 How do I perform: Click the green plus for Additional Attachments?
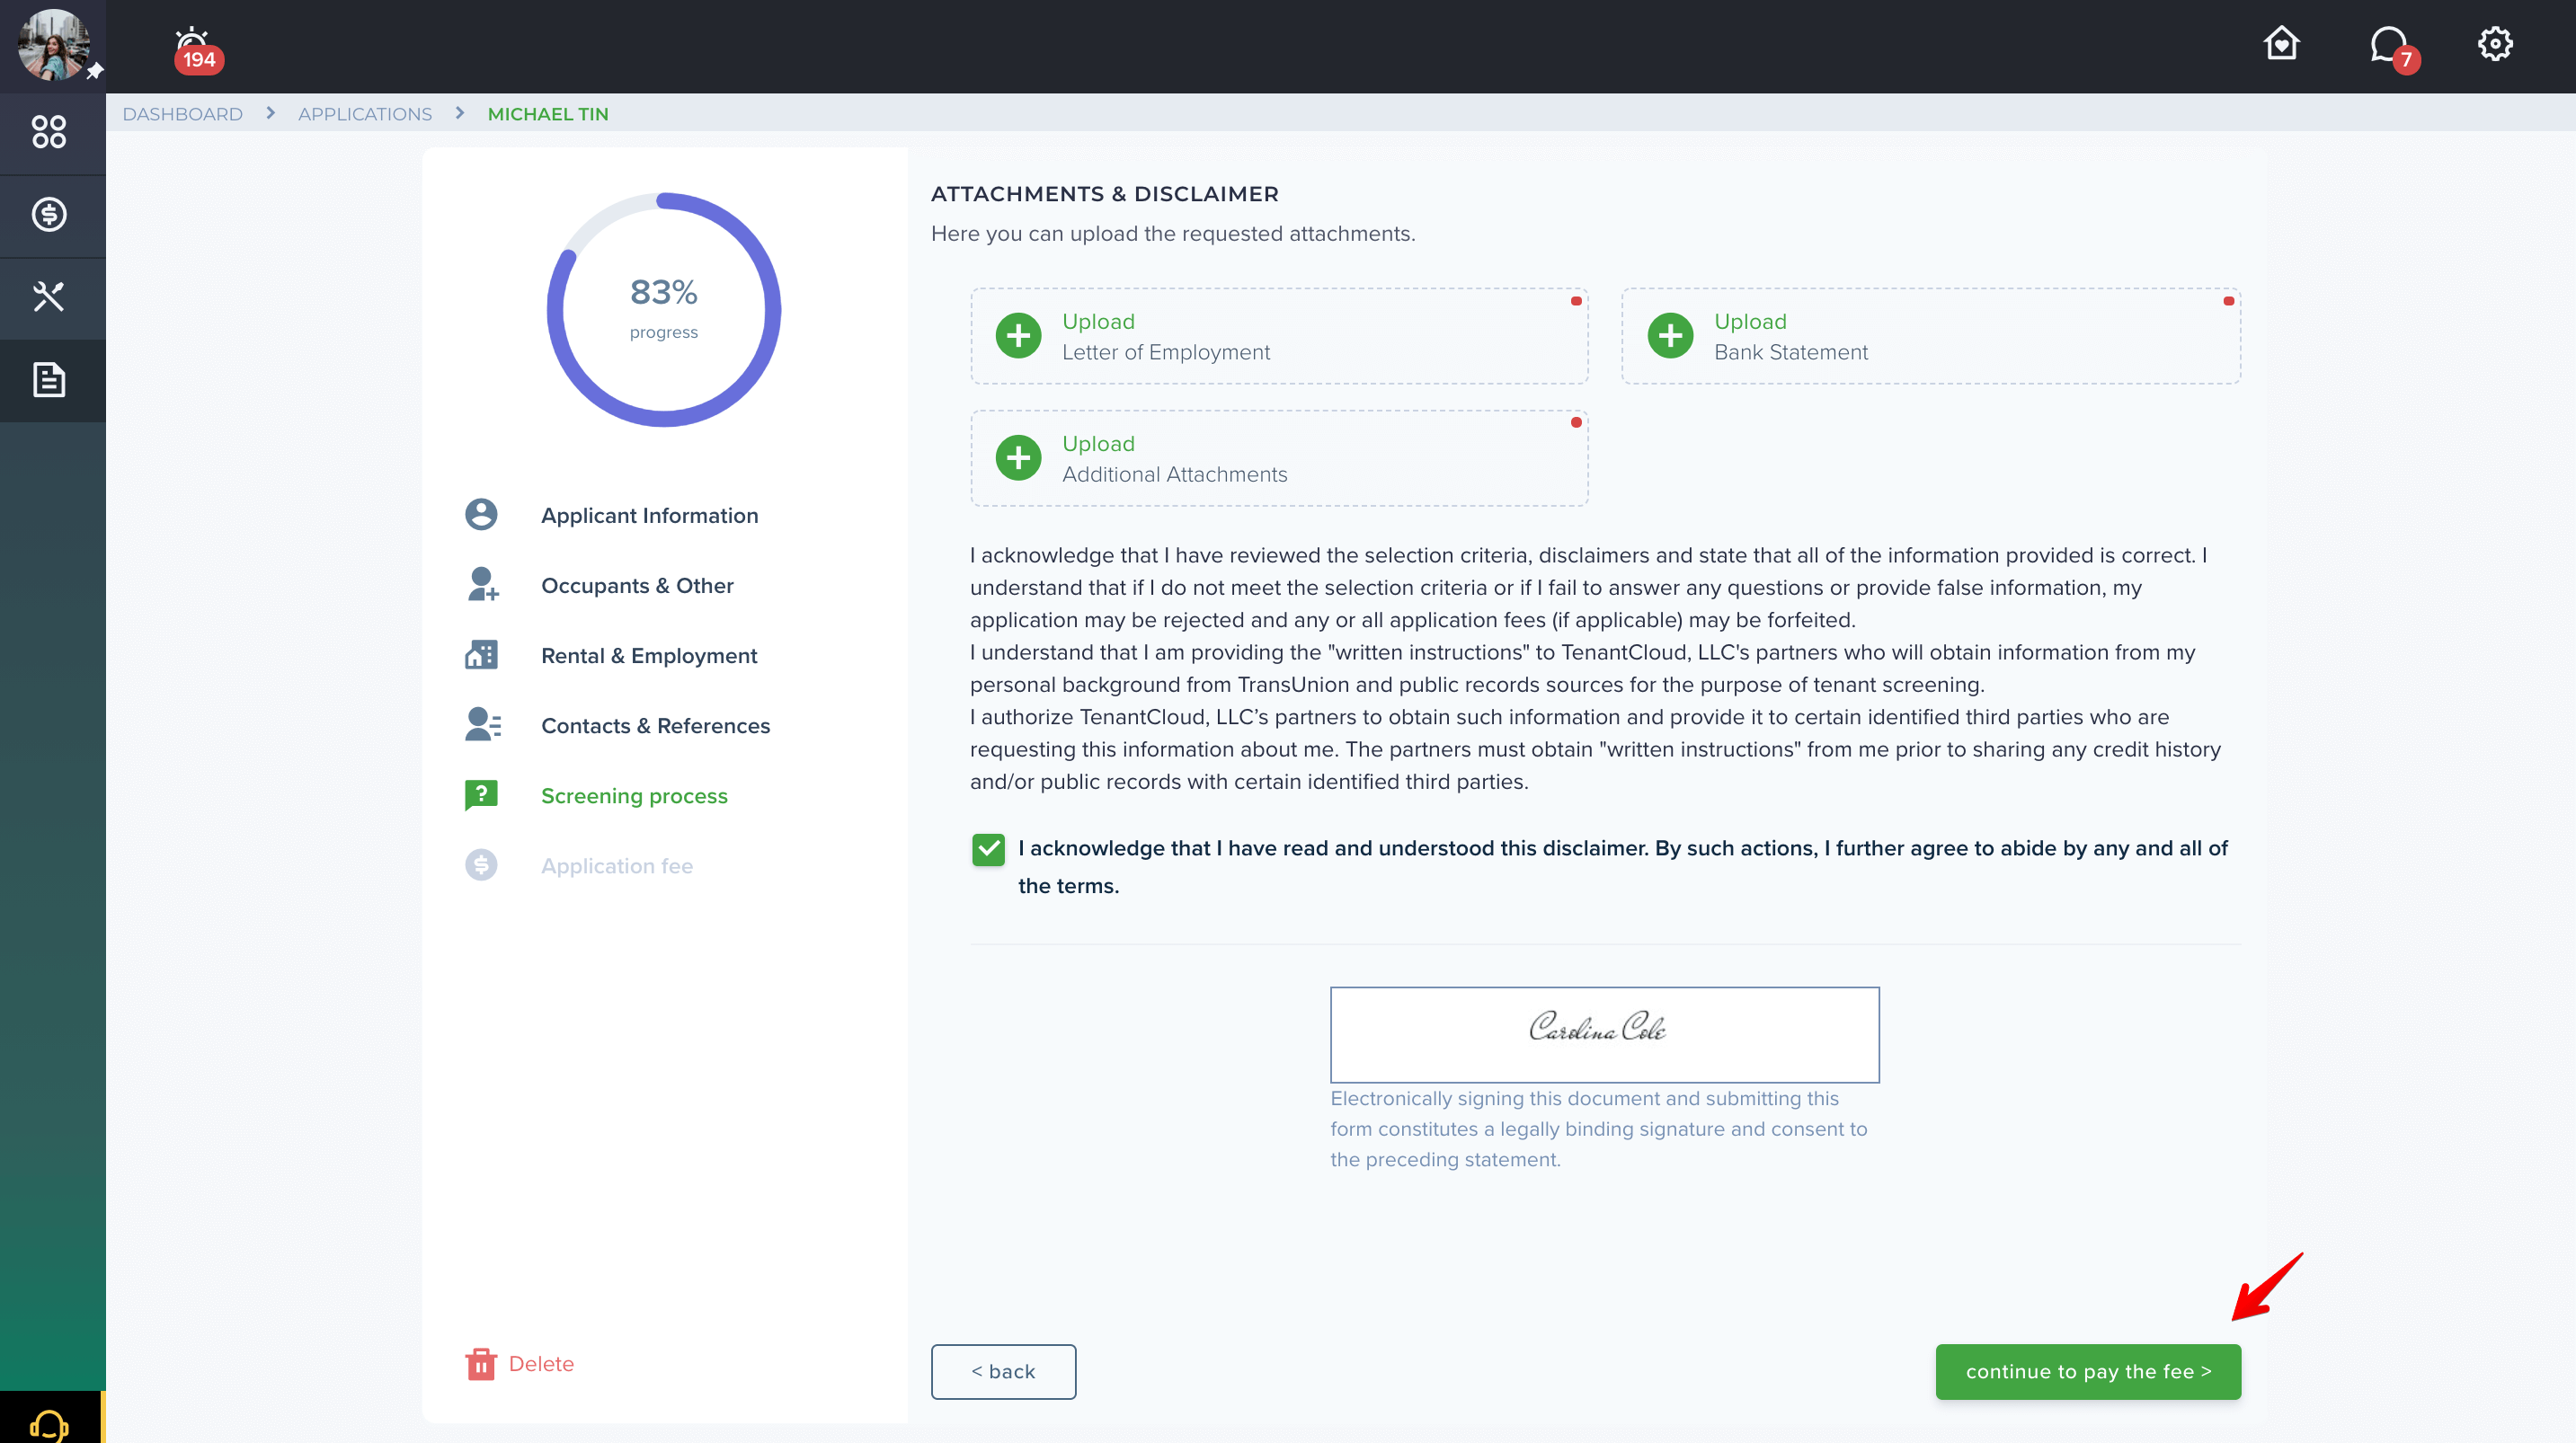(x=1018, y=458)
